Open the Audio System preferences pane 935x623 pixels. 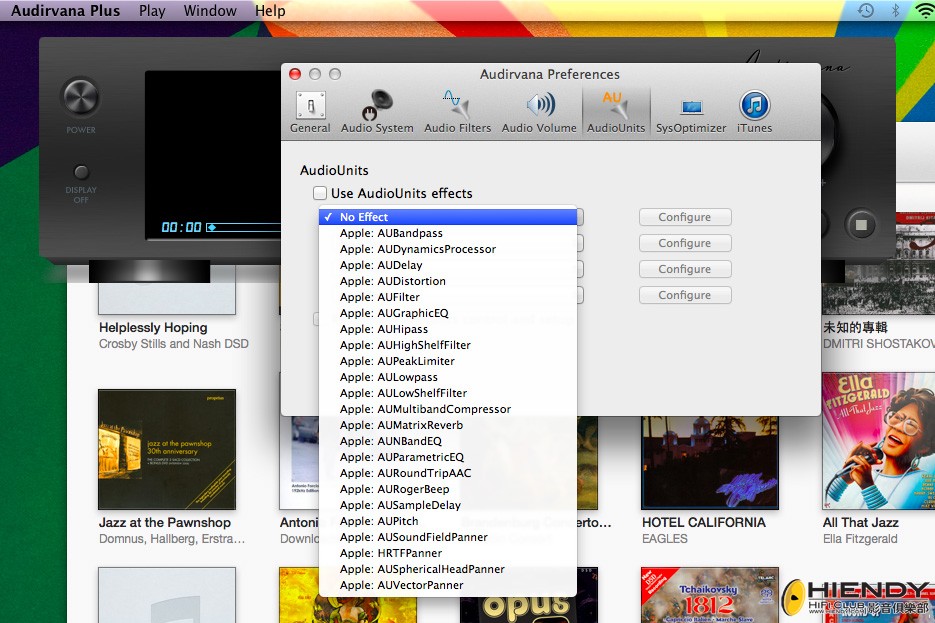377,112
